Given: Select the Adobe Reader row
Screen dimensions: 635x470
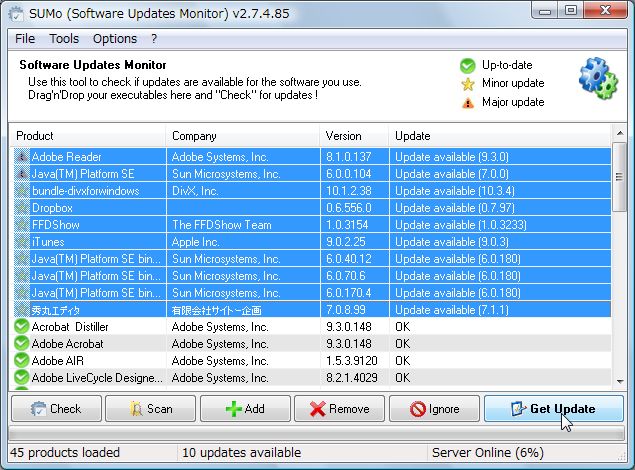Looking at the screenshot, I should click(312, 157).
